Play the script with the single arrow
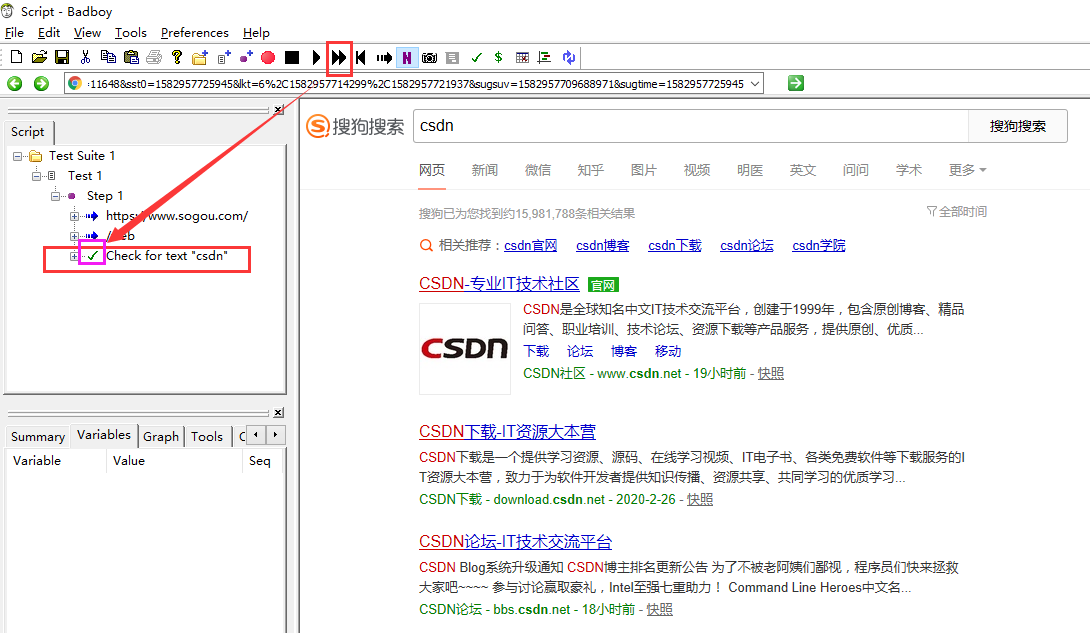Screen dimensions: 1090x633 (x=316, y=58)
